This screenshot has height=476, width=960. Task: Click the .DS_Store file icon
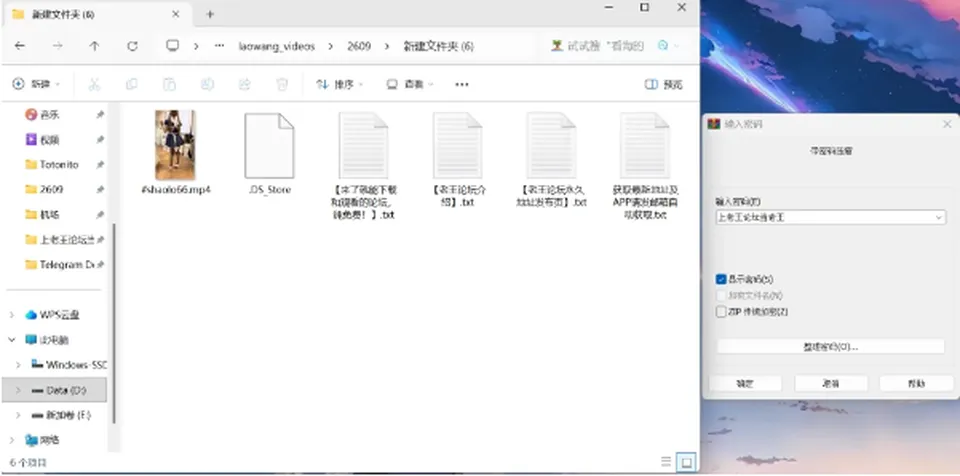[269, 146]
